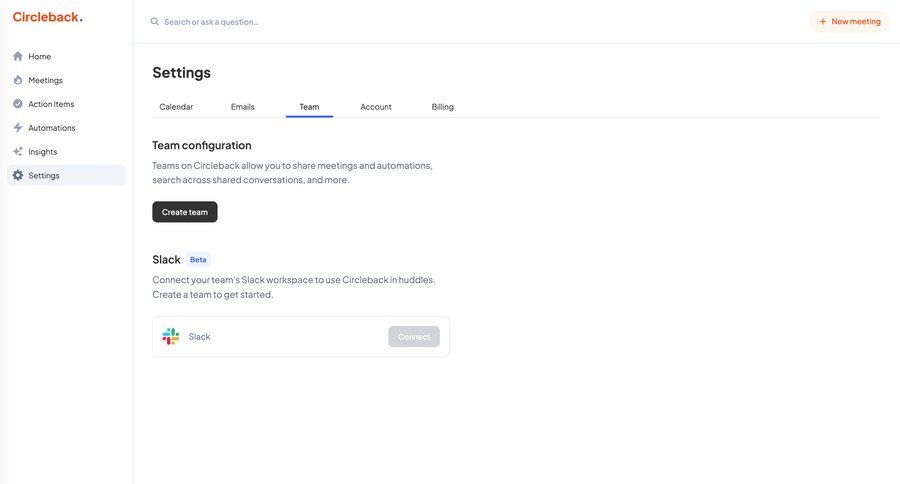This screenshot has height=484, width=900.
Task: Focus the 'Search or ask a question' field
Action: coord(300,21)
